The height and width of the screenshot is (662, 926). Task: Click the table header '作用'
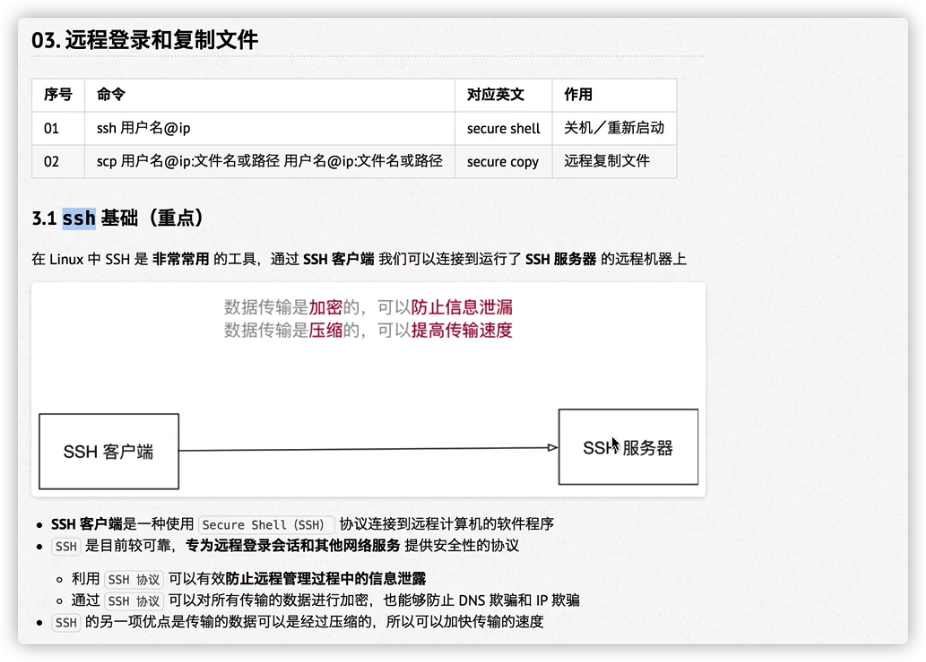point(578,94)
